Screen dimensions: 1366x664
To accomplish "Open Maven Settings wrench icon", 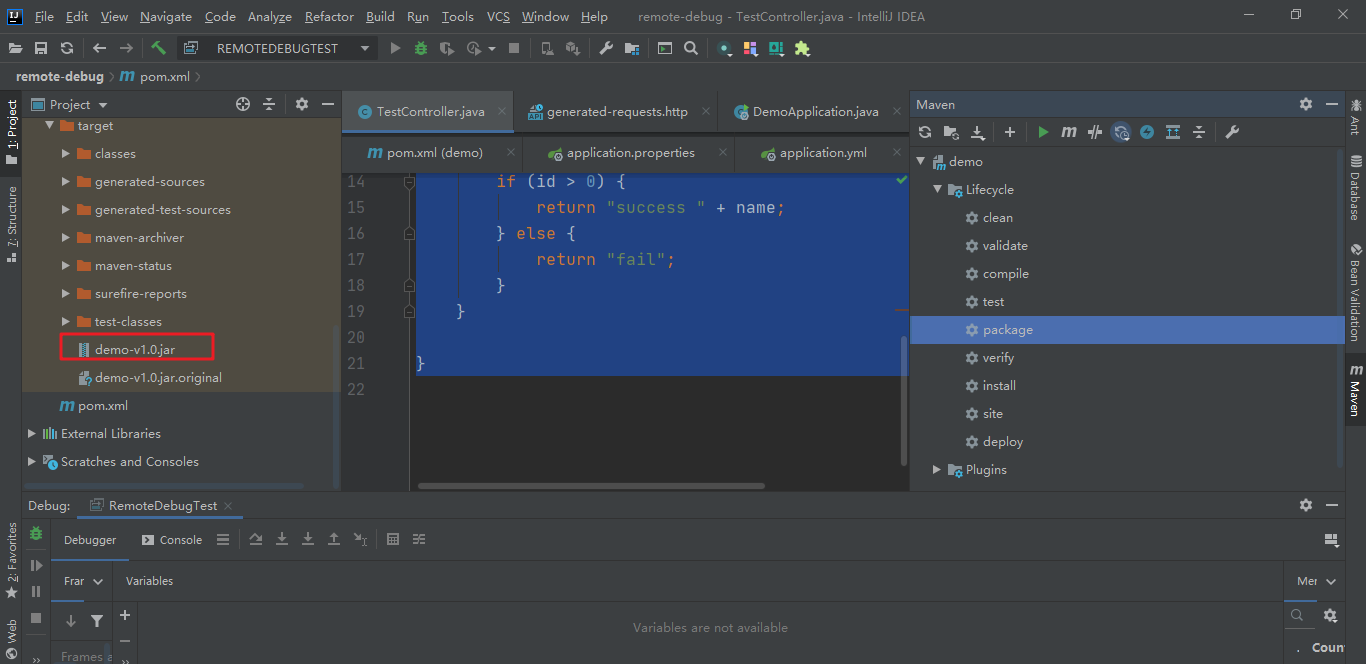I will point(1232,132).
